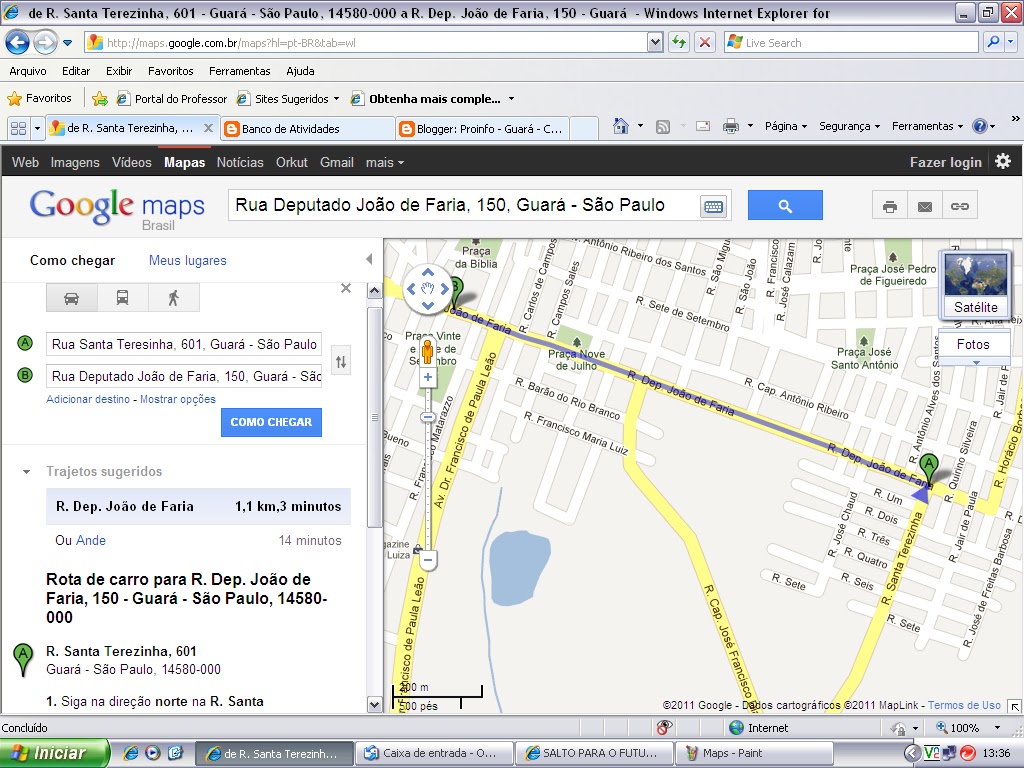Viewport: 1024px width, 768px height.
Task: Open the Arquivo menu
Action: 28,71
